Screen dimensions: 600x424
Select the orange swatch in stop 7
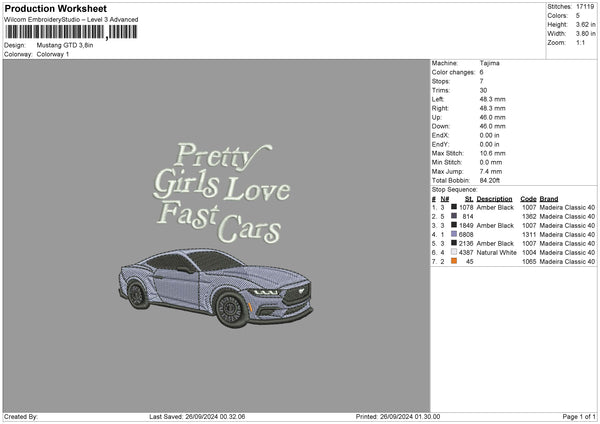pyautogui.click(x=454, y=261)
